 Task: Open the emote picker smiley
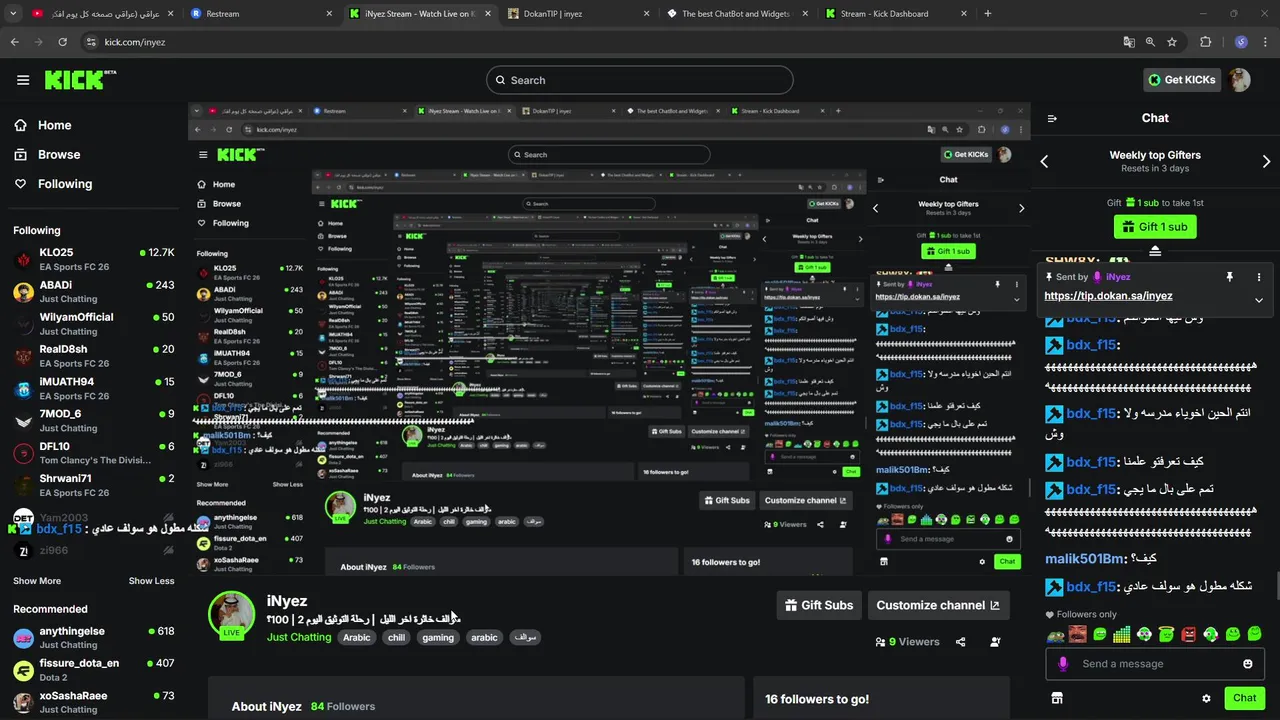click(x=1248, y=664)
